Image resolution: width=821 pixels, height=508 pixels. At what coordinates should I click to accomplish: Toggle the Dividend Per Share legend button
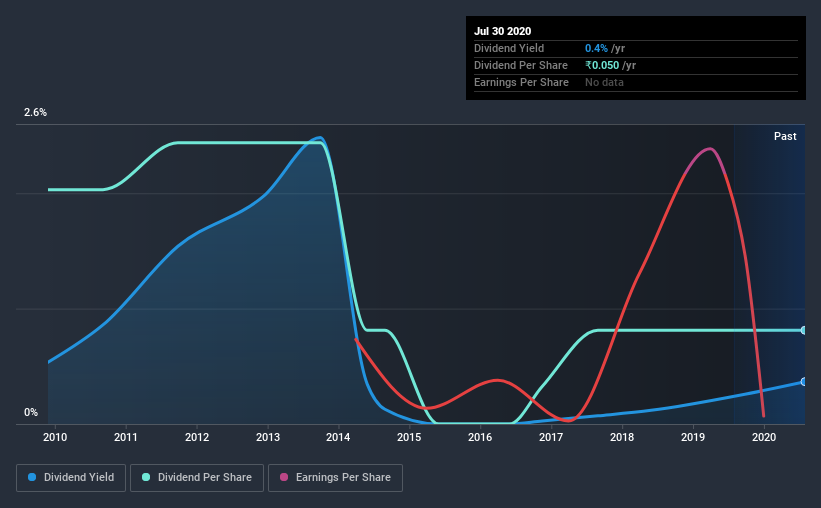pyautogui.click(x=197, y=478)
